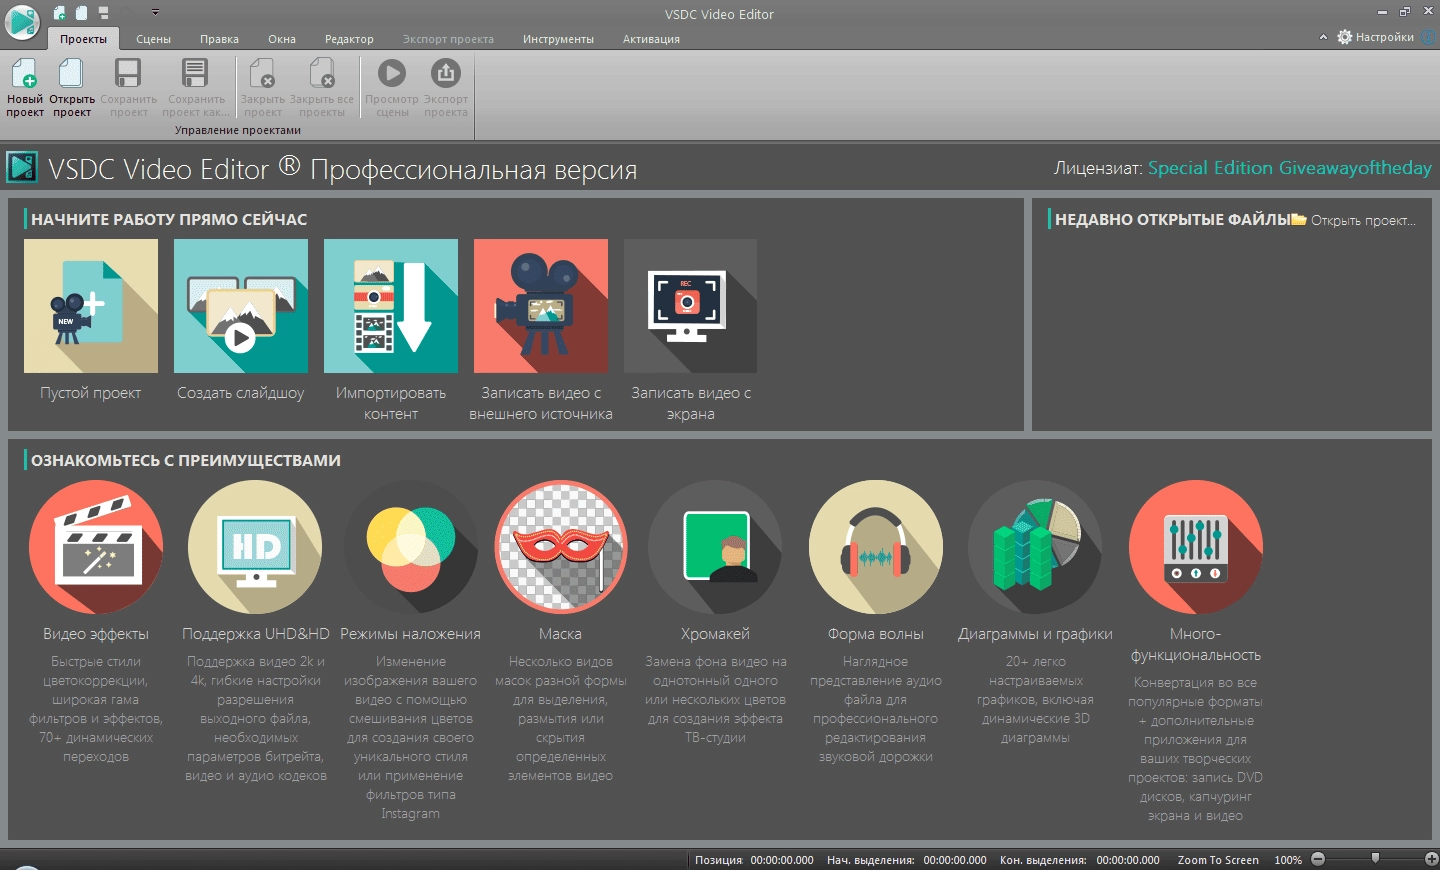Click the info icon next to Настройки

(x=1429, y=37)
